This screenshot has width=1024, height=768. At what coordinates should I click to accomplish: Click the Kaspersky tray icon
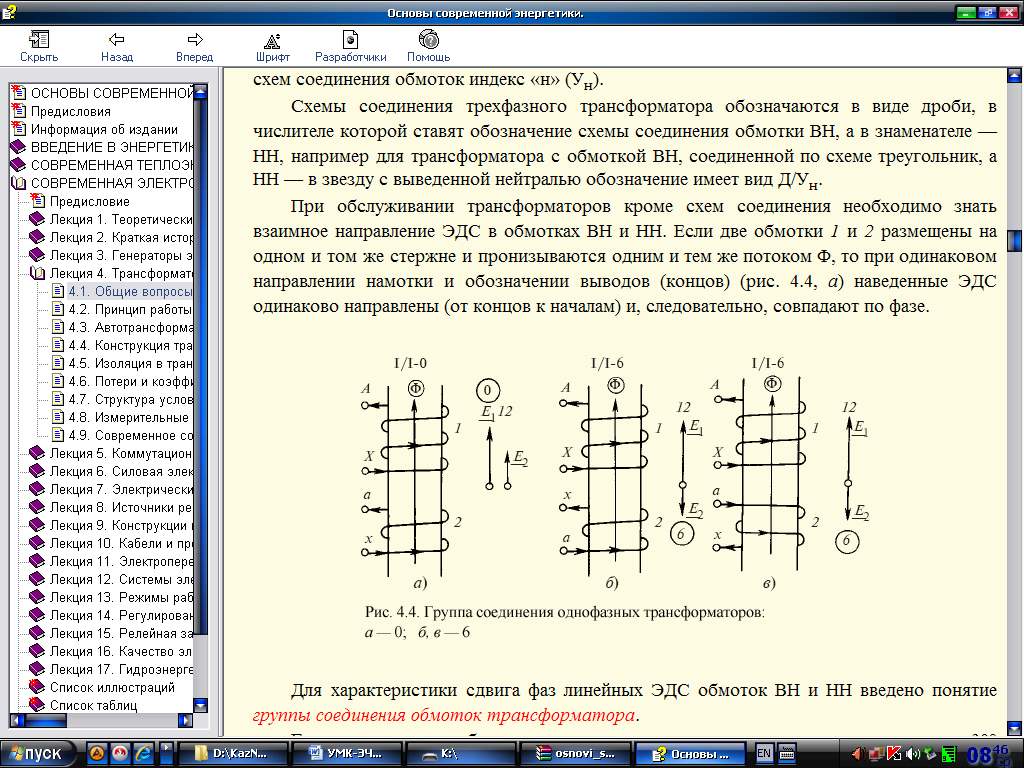pyautogui.click(x=893, y=754)
